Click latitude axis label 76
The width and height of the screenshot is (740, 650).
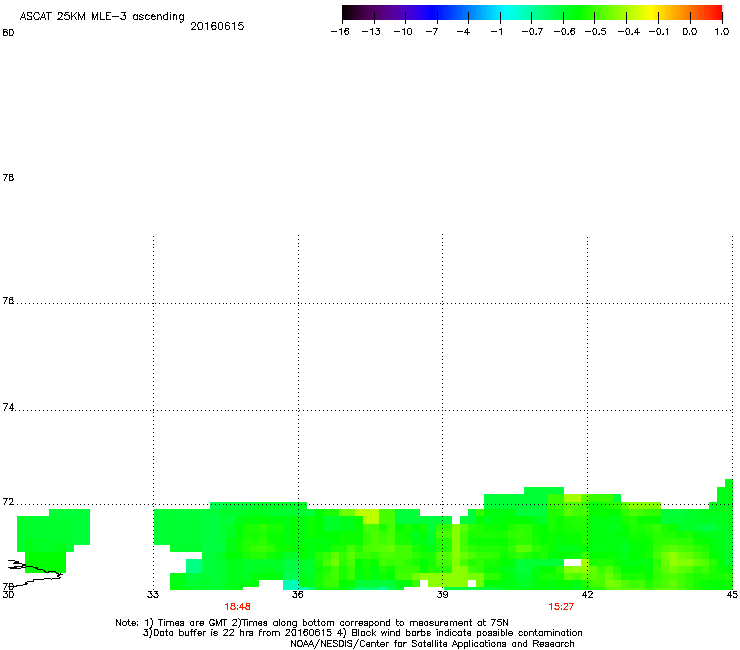coord(8,301)
